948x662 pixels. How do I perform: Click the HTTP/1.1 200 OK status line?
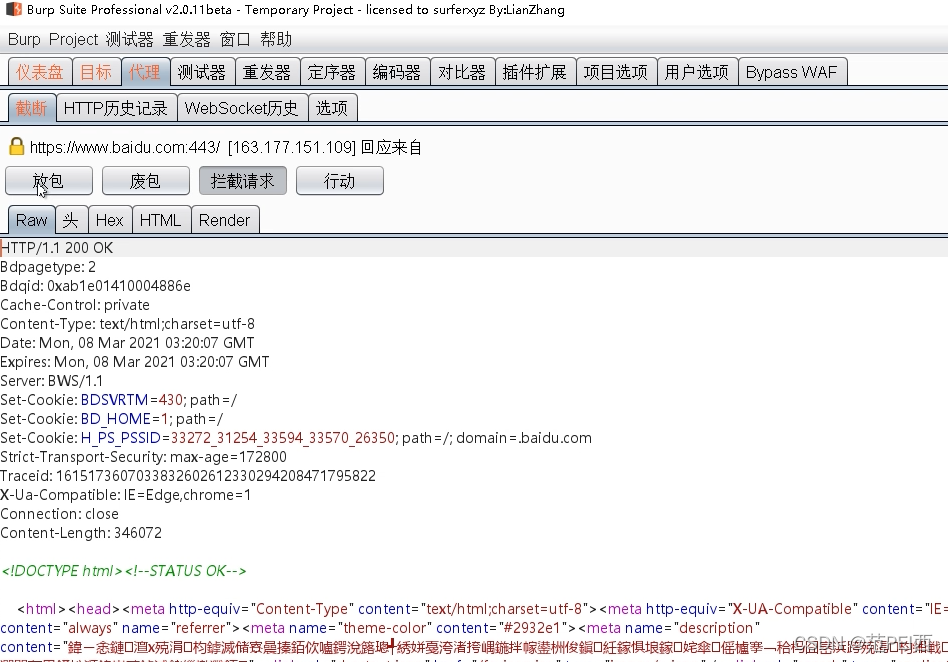pyautogui.click(x=57, y=248)
